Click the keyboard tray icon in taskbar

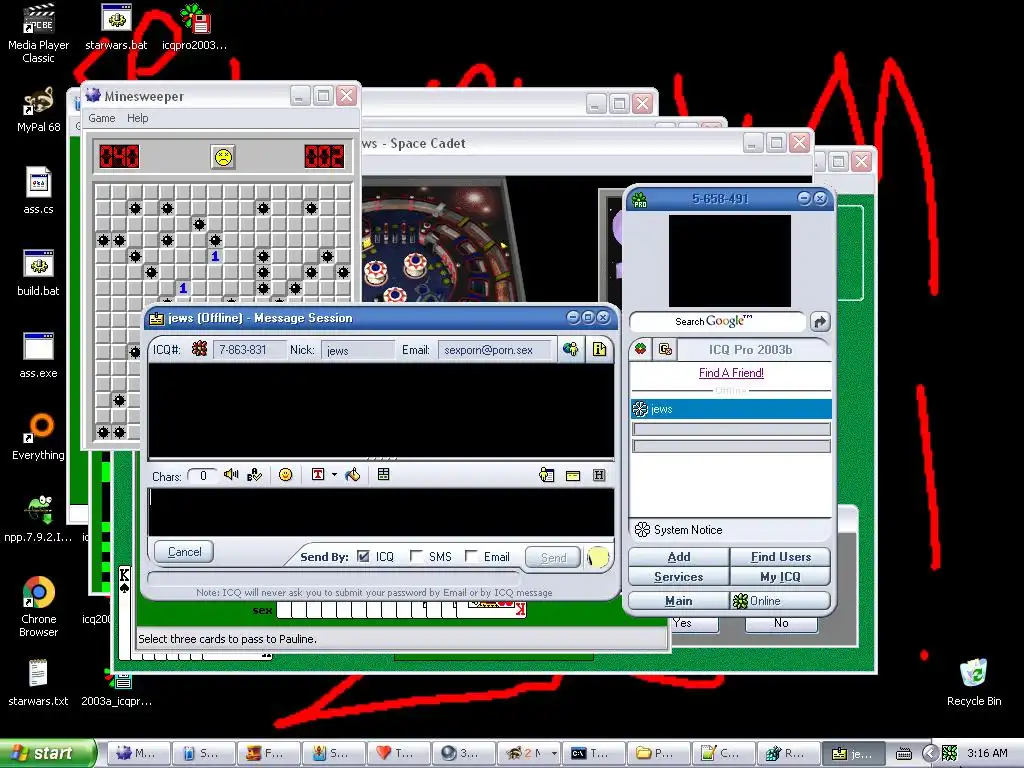[903, 754]
